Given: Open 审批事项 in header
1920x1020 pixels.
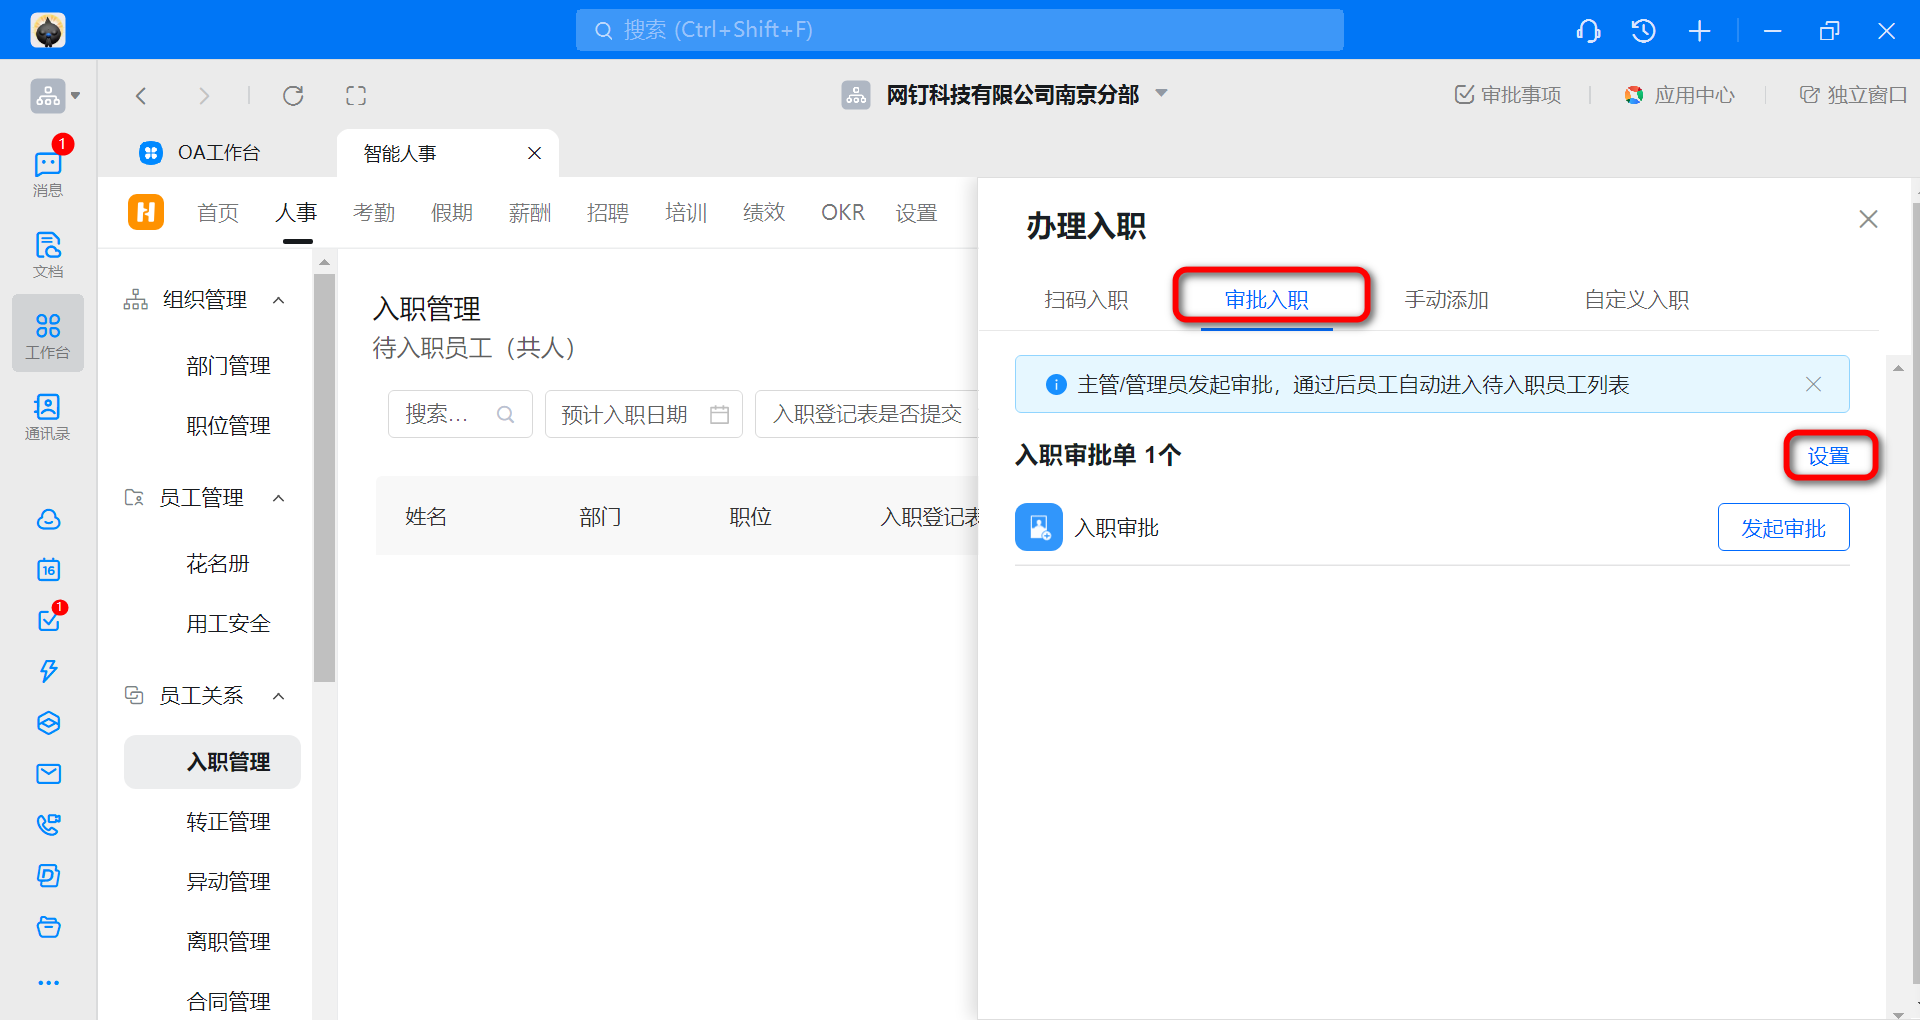Looking at the screenshot, I should pos(1507,95).
